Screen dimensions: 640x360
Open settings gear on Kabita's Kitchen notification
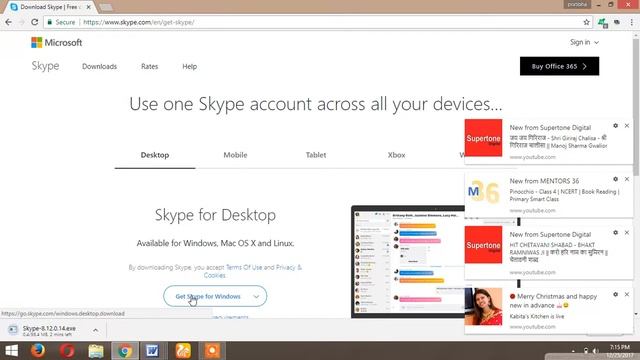[615, 294]
